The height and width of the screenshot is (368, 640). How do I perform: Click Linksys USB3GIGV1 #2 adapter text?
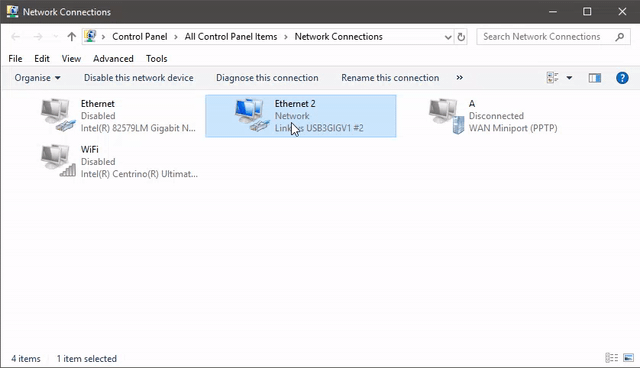pyautogui.click(x=319, y=128)
